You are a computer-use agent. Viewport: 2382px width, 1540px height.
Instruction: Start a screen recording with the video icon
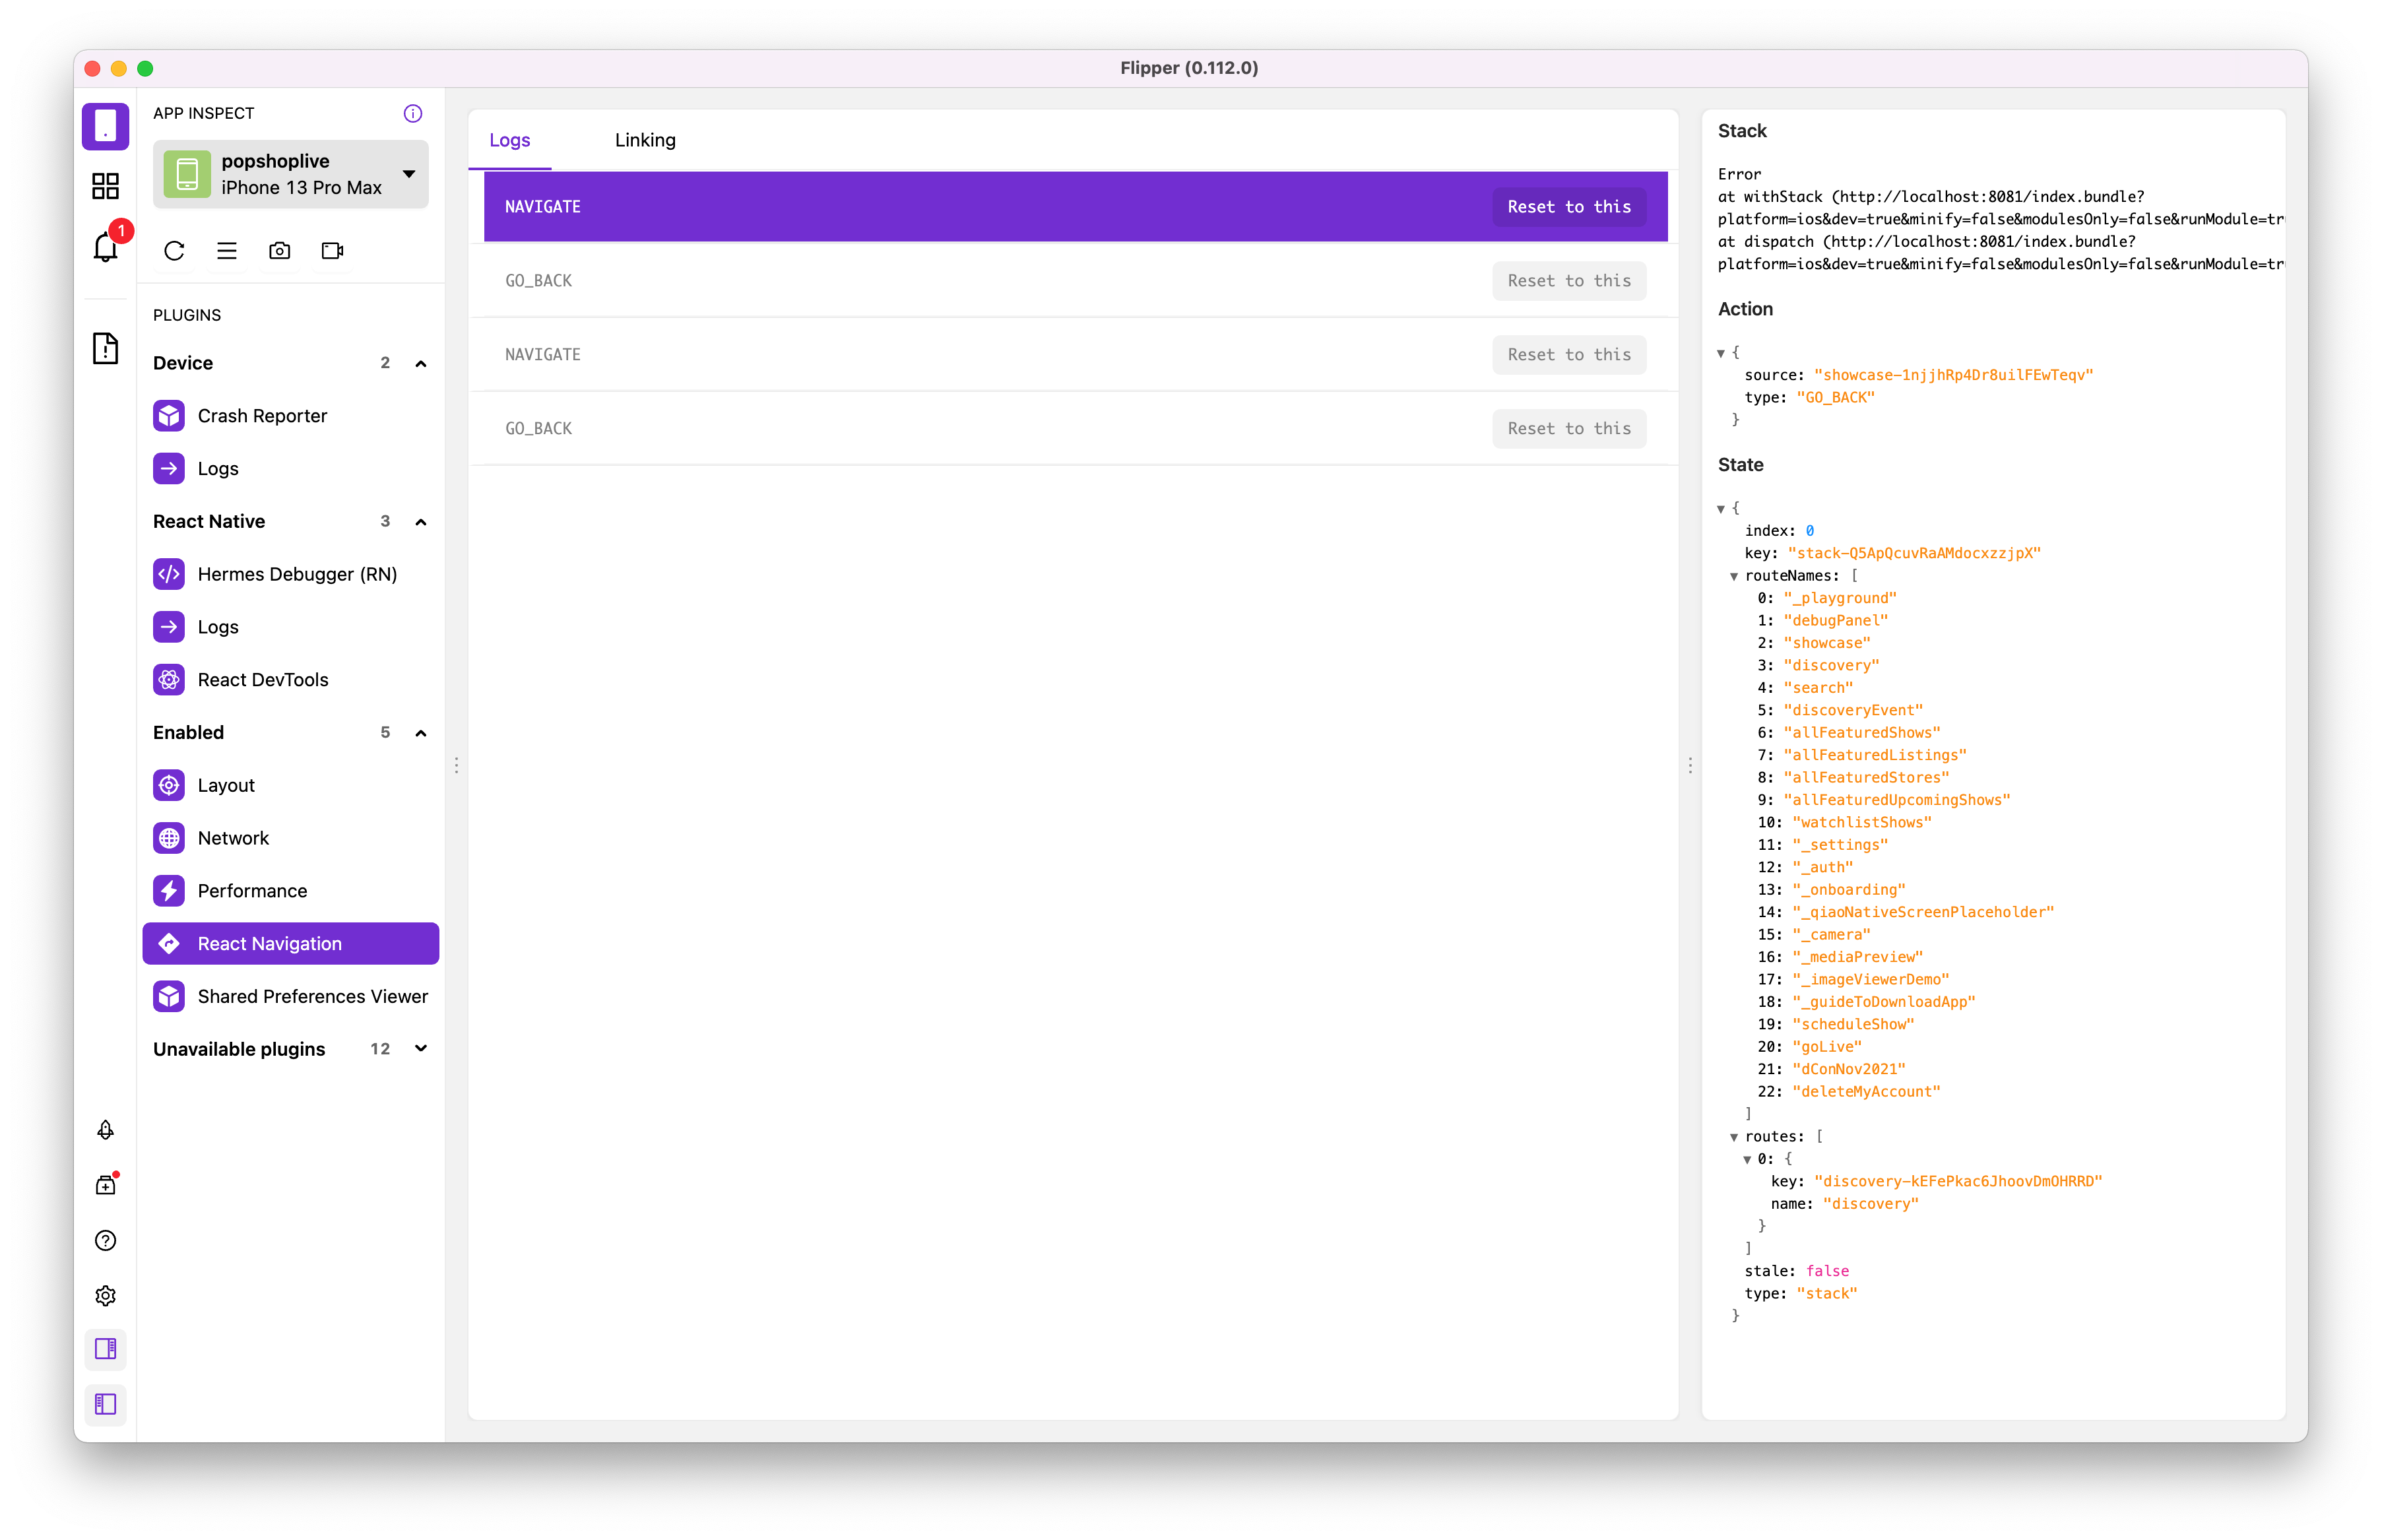click(331, 251)
